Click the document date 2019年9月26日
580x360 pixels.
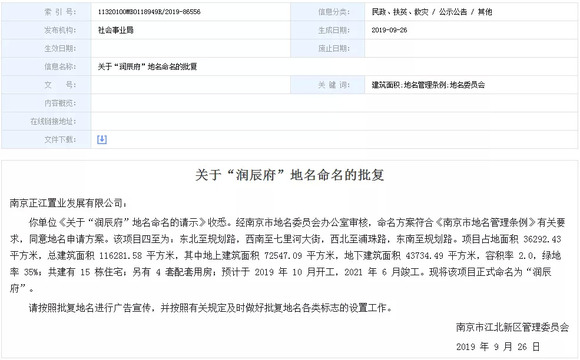point(498,347)
